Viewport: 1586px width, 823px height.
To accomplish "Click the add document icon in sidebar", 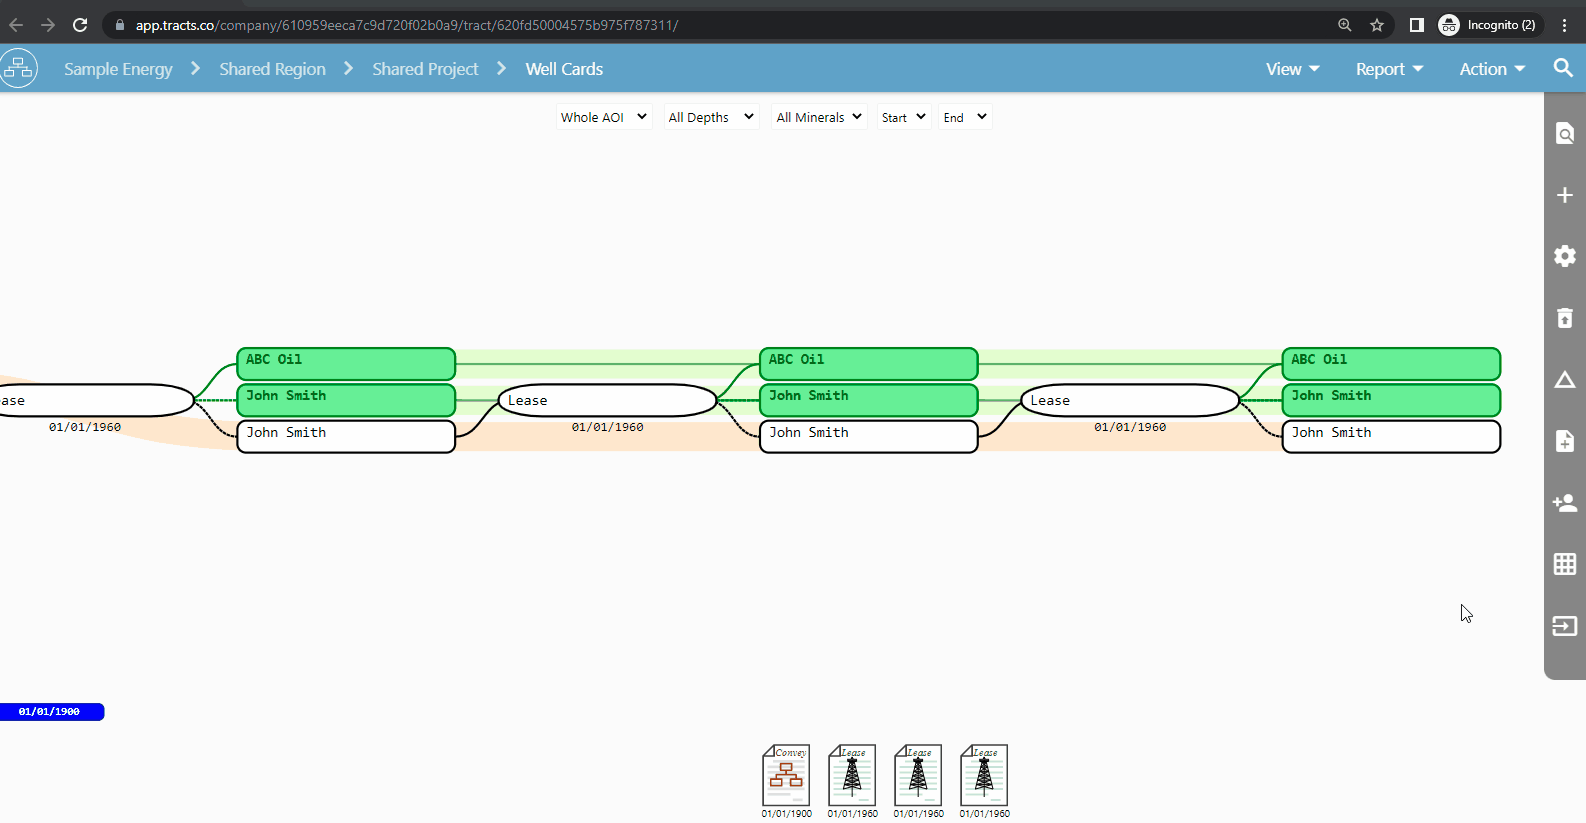I will click(x=1565, y=441).
